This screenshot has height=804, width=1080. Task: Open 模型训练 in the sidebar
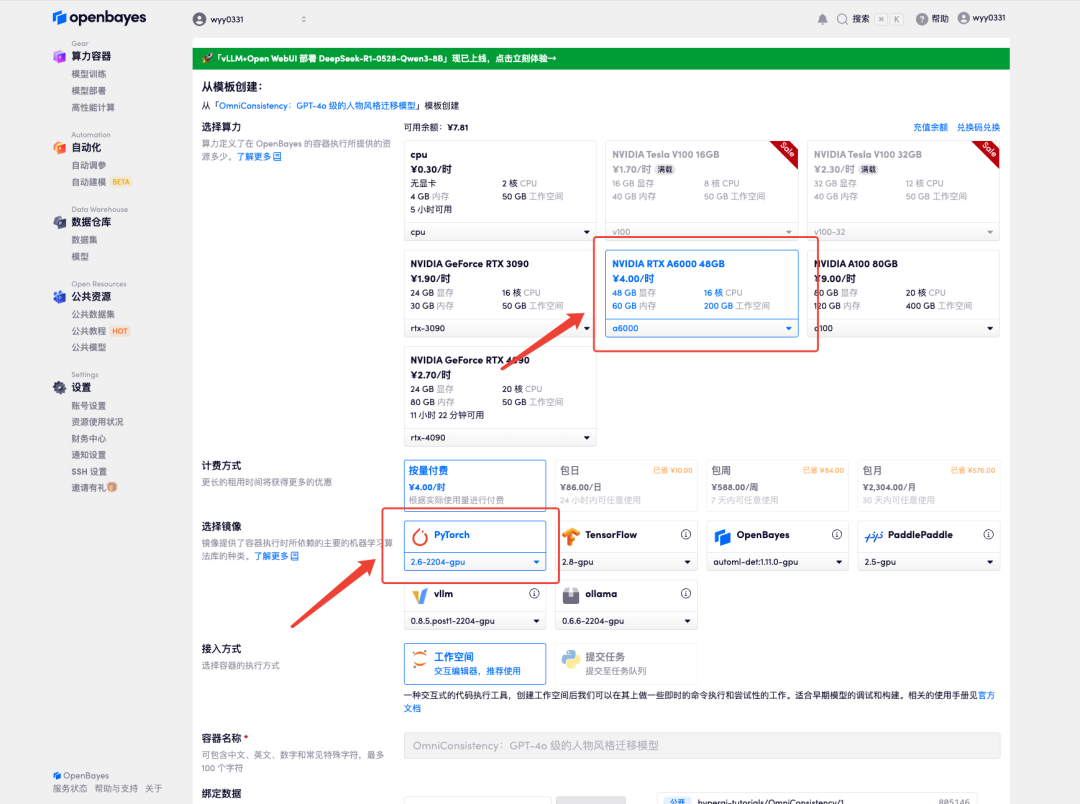click(89, 74)
